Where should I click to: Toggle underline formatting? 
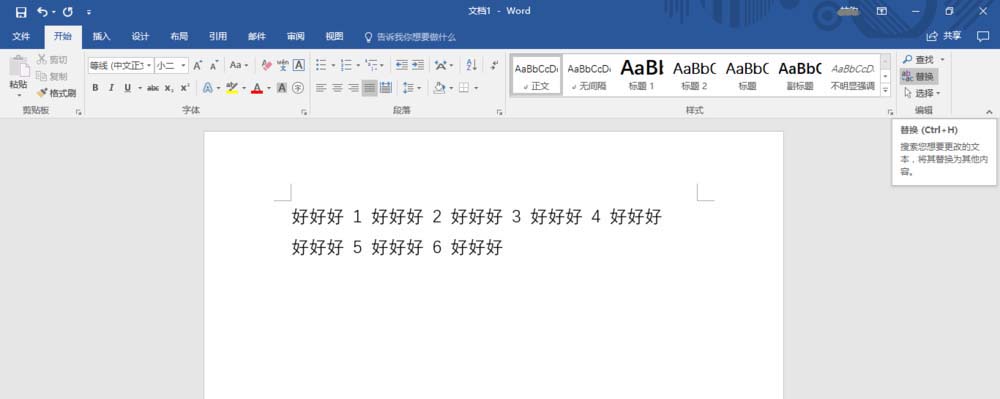(x=128, y=88)
